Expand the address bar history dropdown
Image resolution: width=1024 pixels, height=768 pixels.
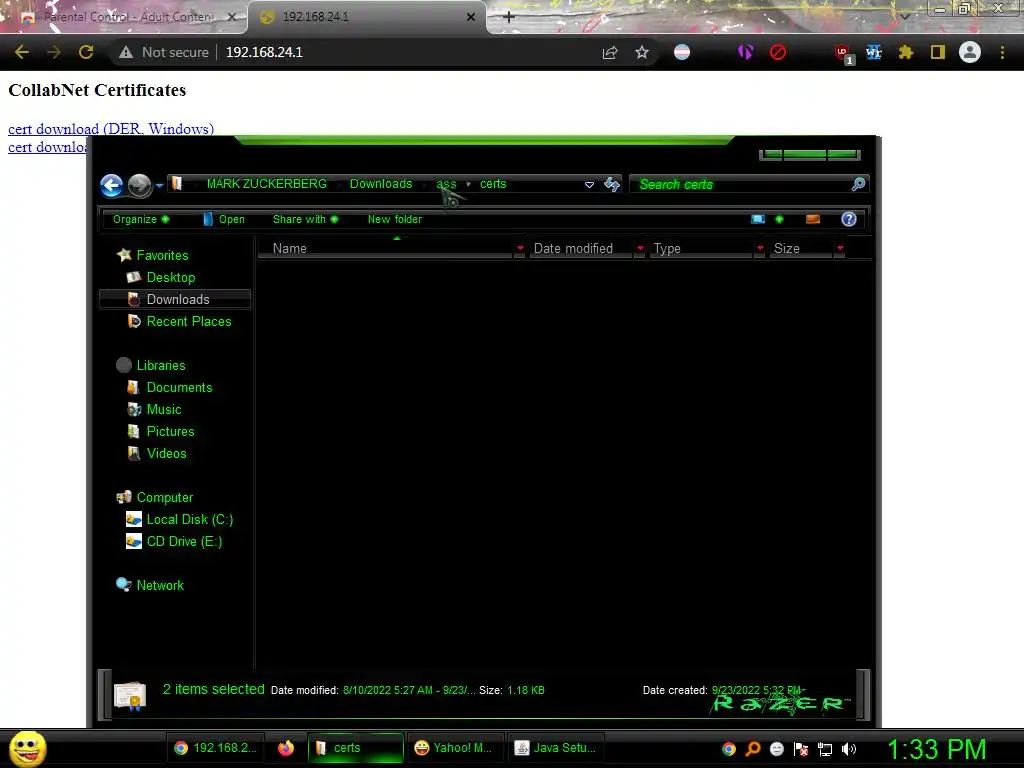coord(589,185)
